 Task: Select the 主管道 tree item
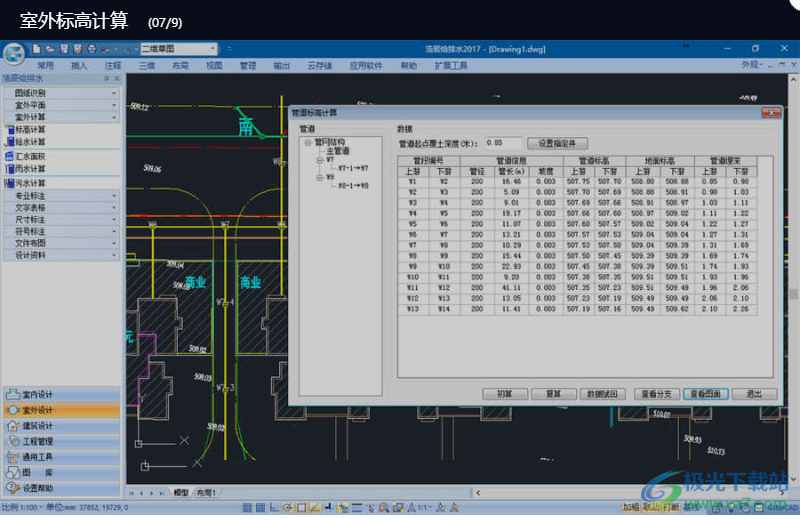pos(338,151)
